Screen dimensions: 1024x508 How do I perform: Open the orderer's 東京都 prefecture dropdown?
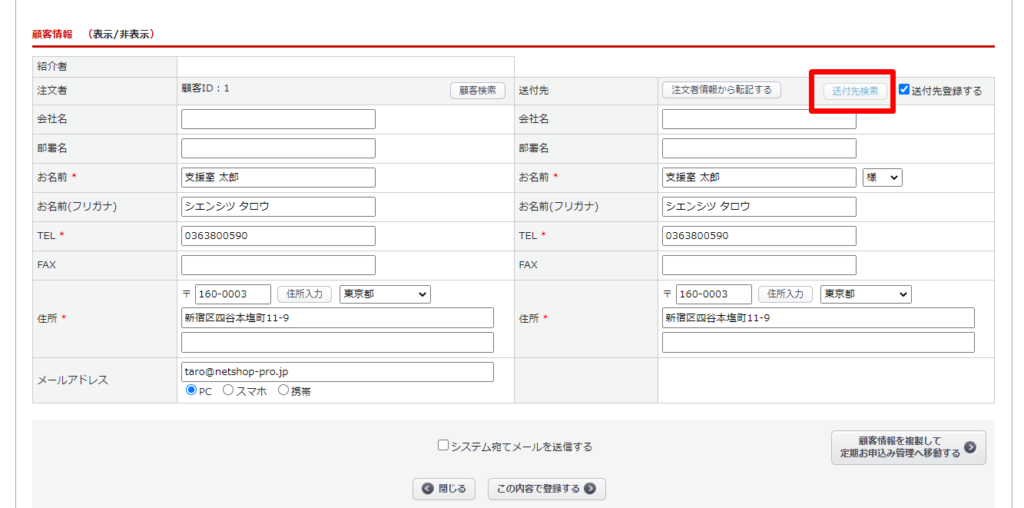[x=385, y=294]
